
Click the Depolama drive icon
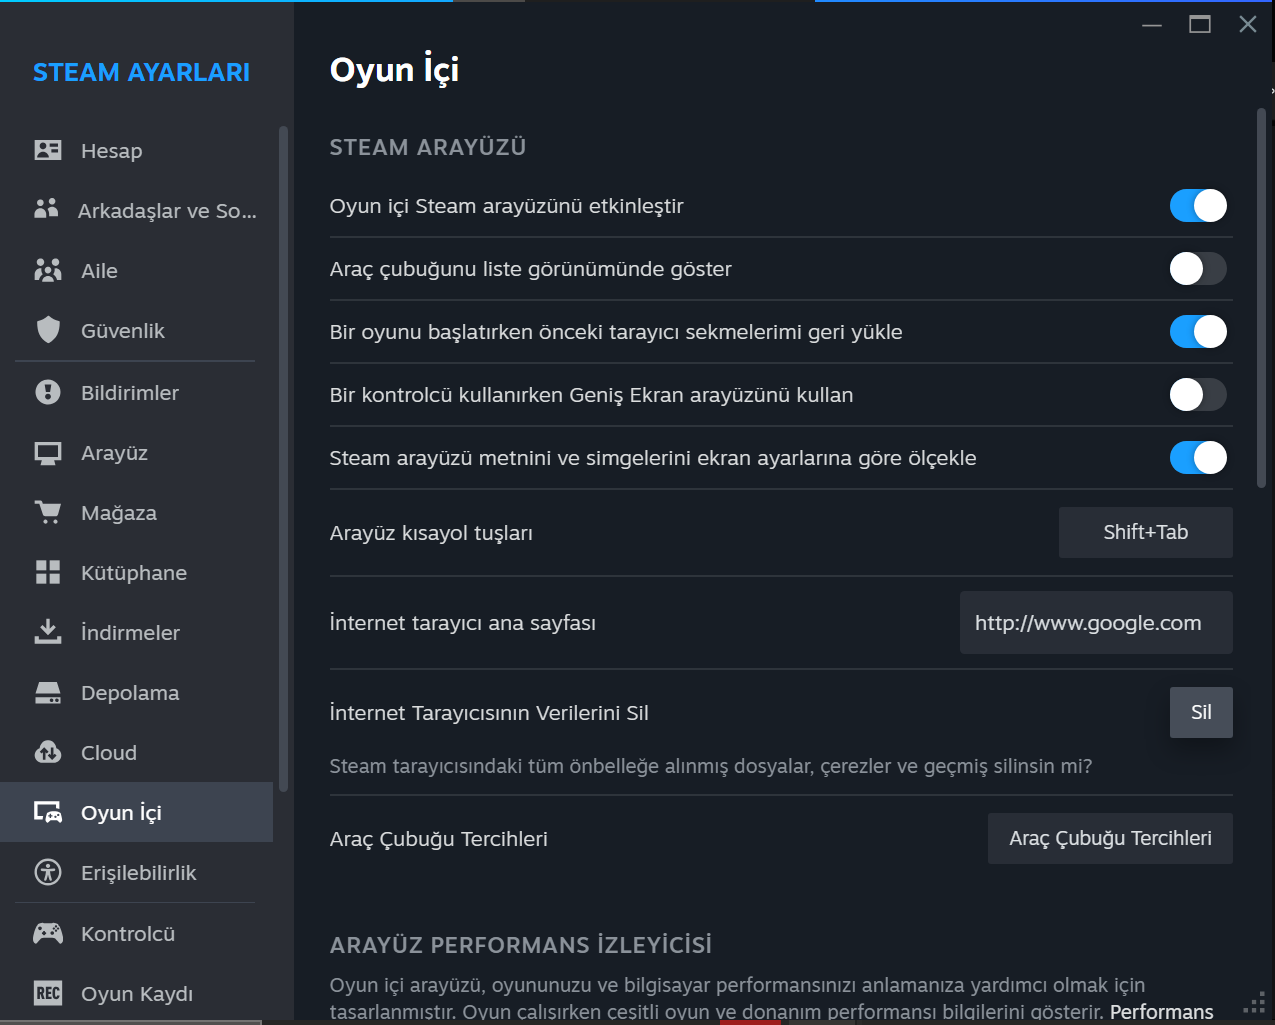tap(48, 693)
